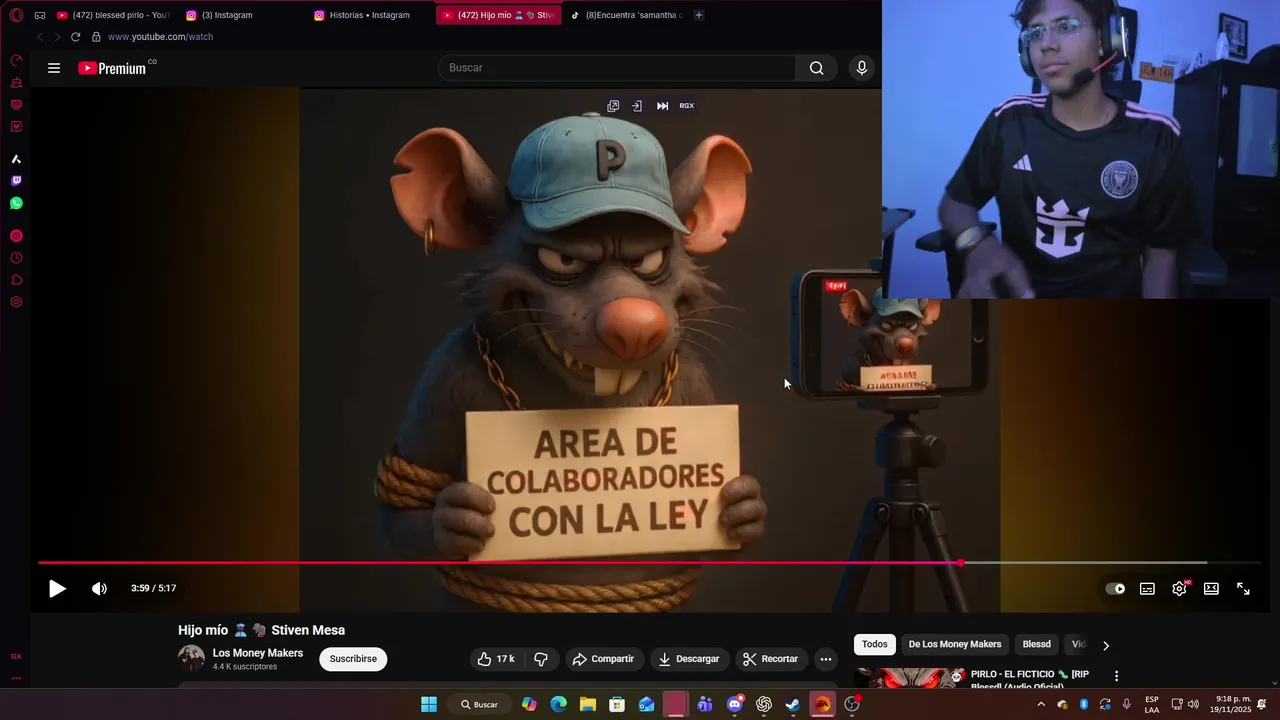
Task: Open the Opera GX main menu logo
Action: point(16,15)
